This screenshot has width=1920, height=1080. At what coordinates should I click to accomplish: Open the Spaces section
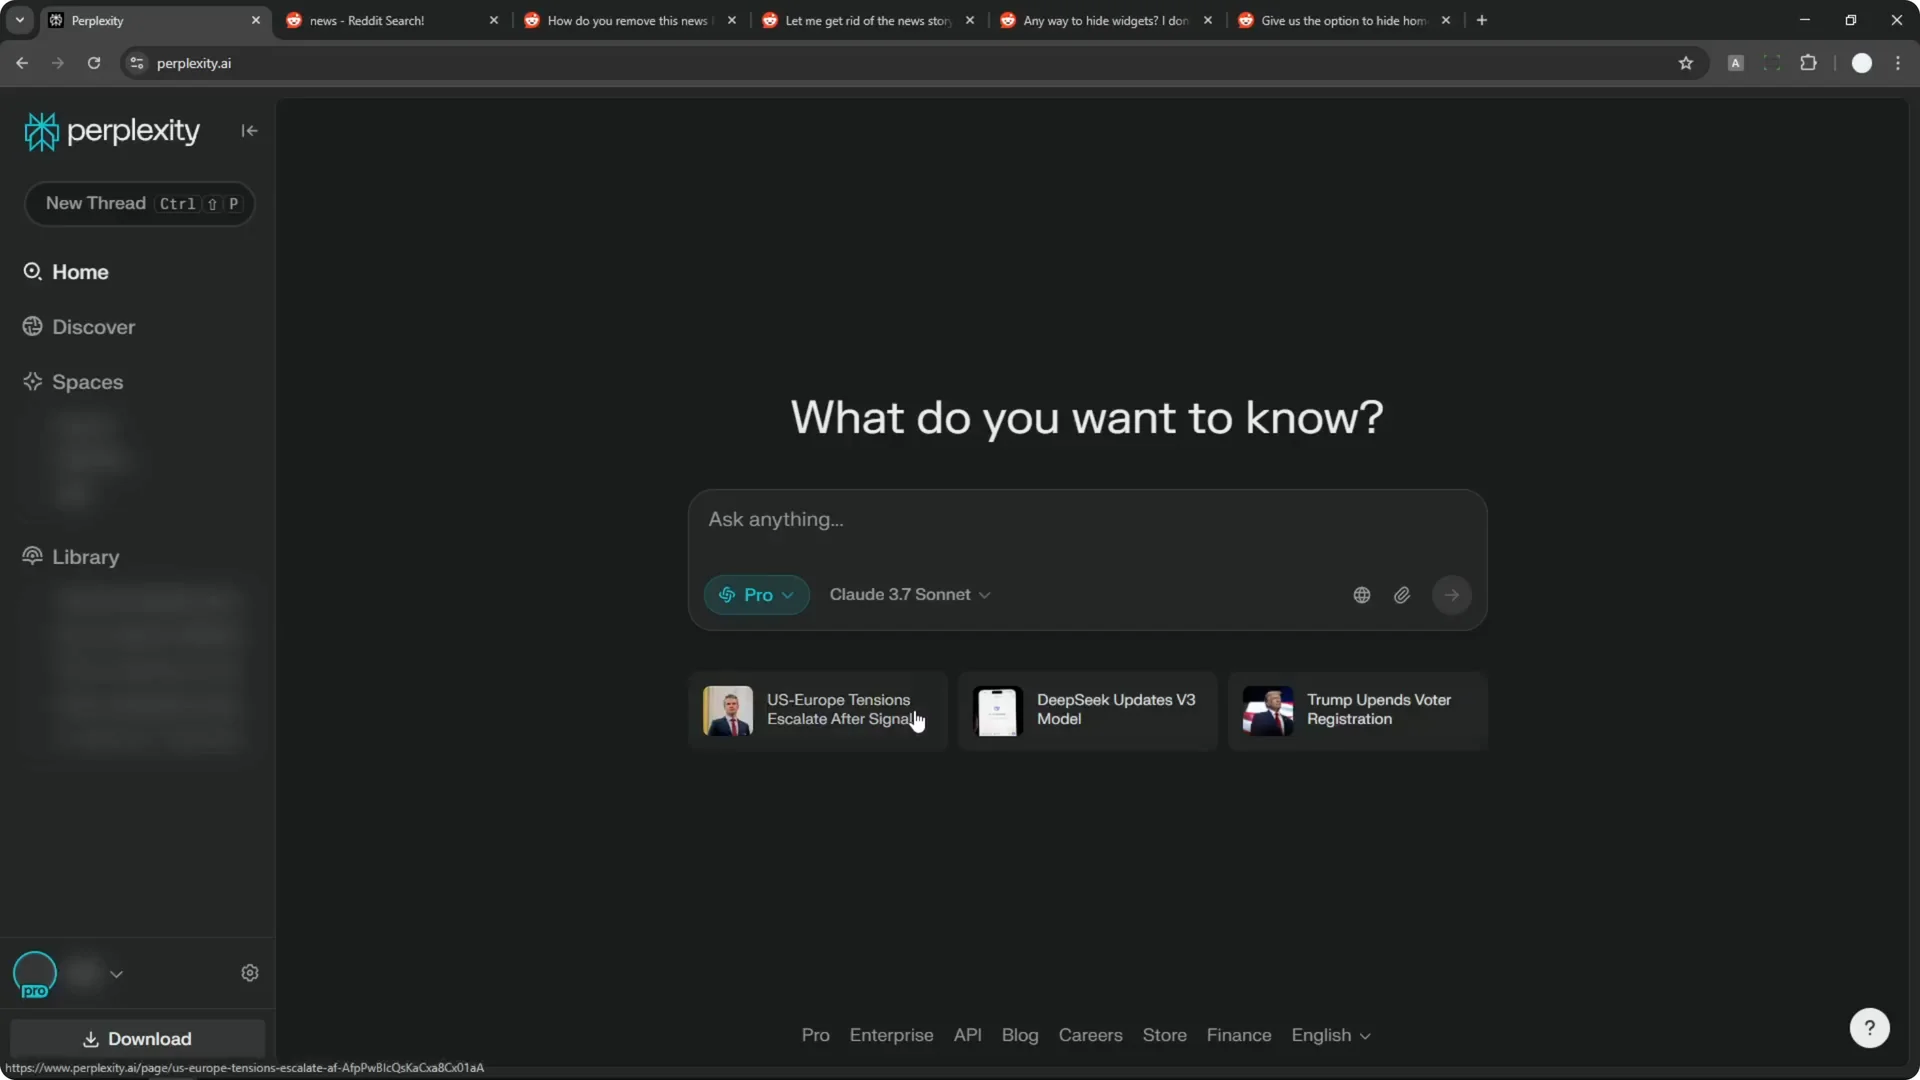click(x=88, y=382)
